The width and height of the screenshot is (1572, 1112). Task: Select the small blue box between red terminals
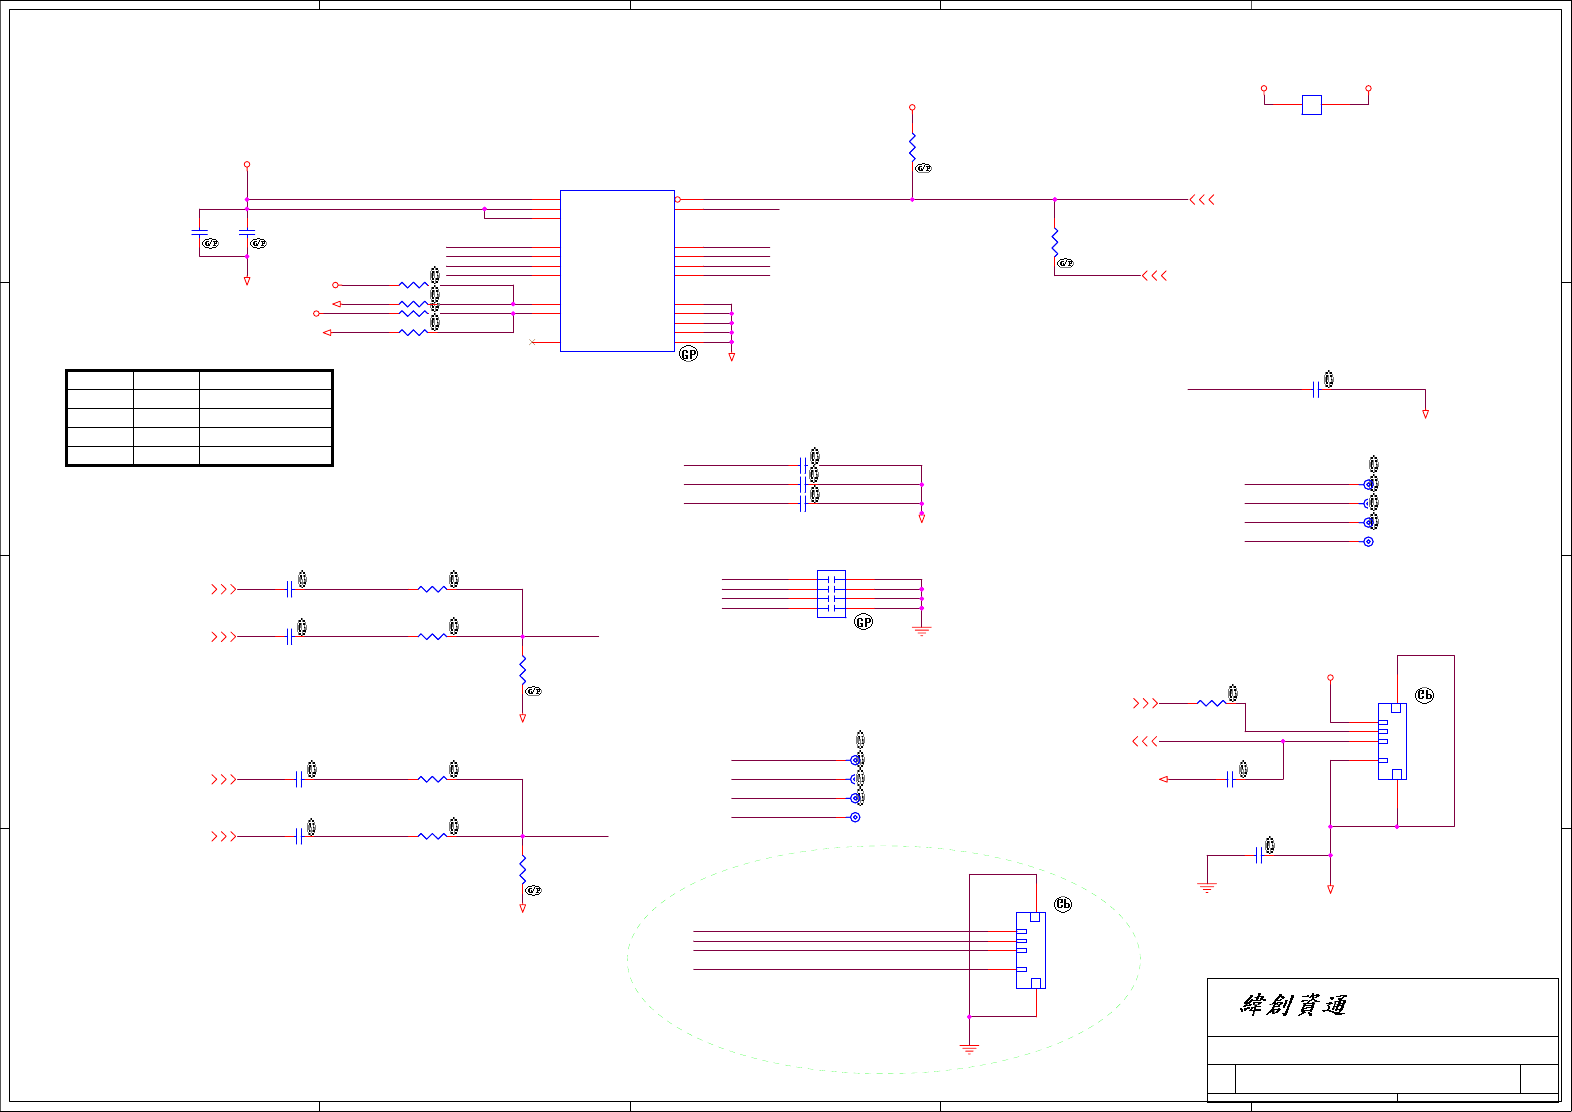[x=1312, y=104]
